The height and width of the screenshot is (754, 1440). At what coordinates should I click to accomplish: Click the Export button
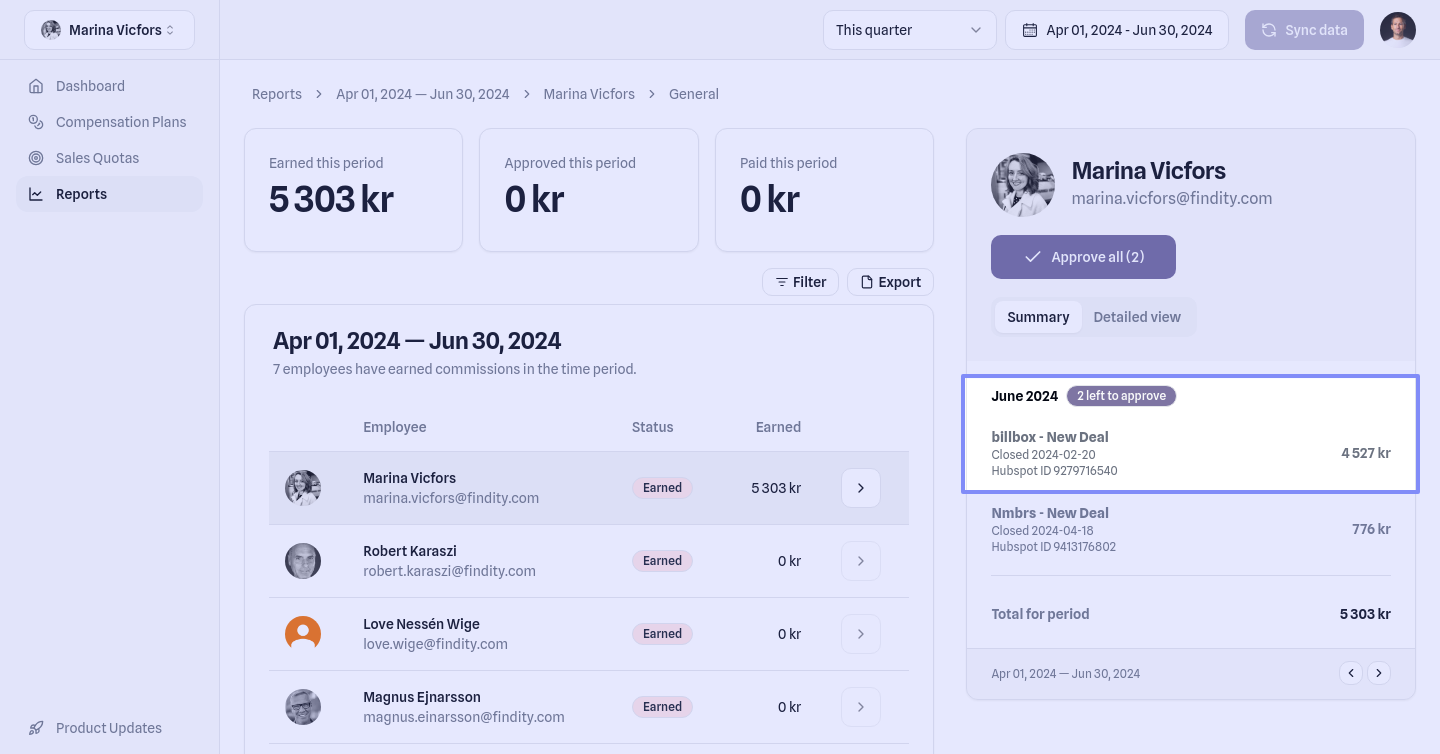[x=890, y=282]
